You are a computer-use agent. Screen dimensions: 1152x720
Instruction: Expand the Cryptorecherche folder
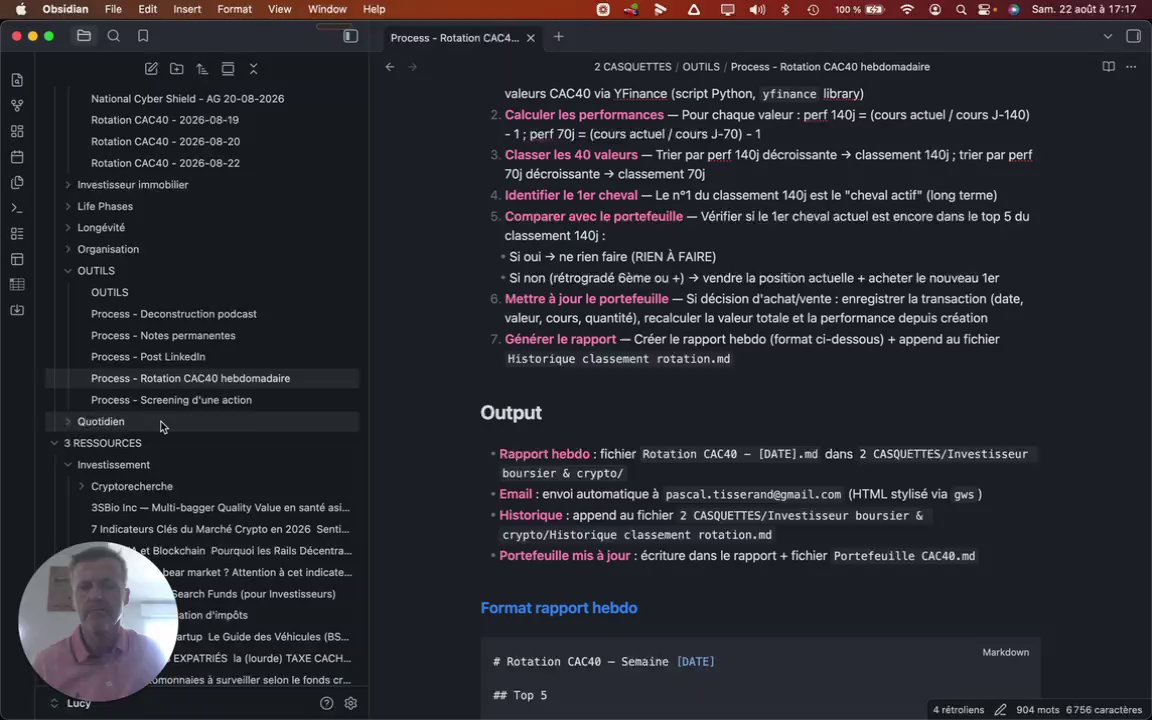(x=82, y=486)
